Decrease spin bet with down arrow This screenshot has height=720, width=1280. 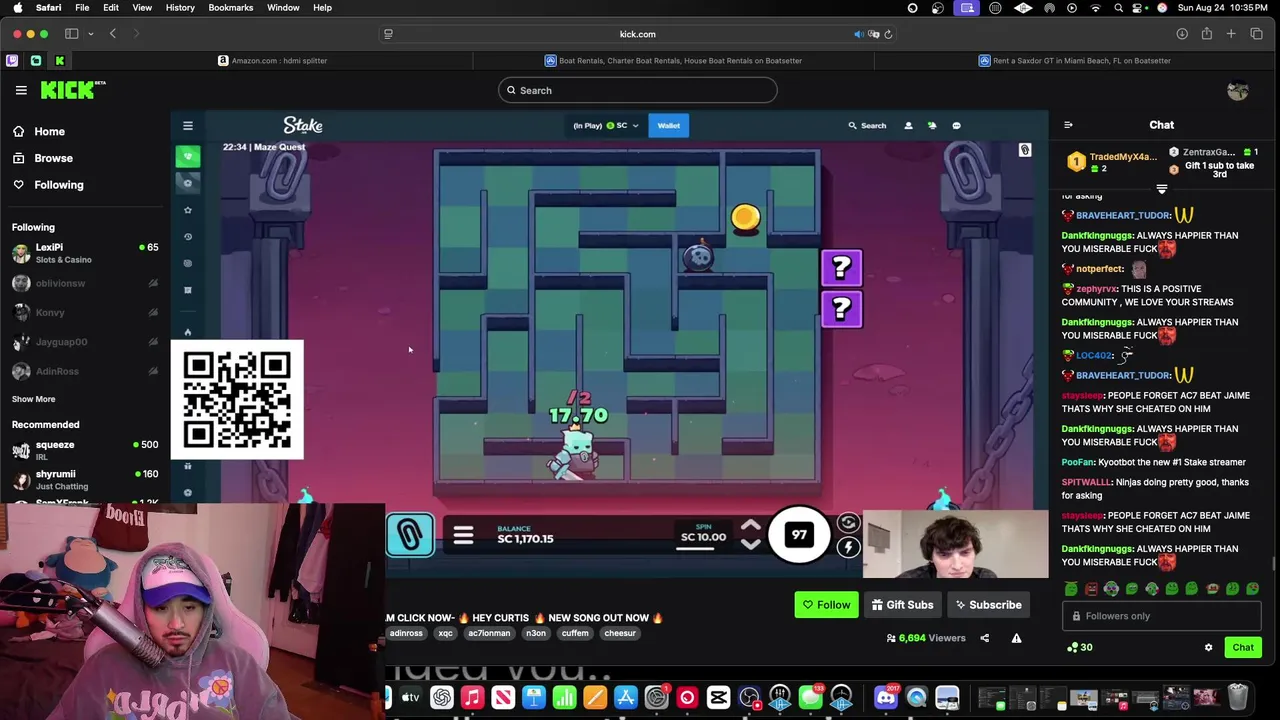pos(751,545)
